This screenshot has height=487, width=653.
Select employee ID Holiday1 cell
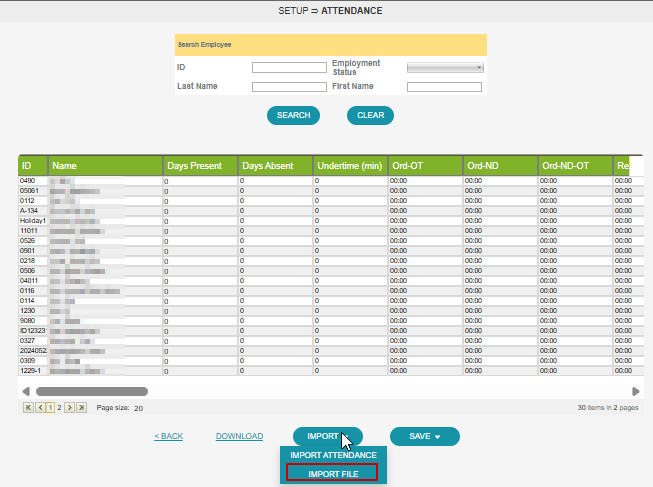coord(33,221)
